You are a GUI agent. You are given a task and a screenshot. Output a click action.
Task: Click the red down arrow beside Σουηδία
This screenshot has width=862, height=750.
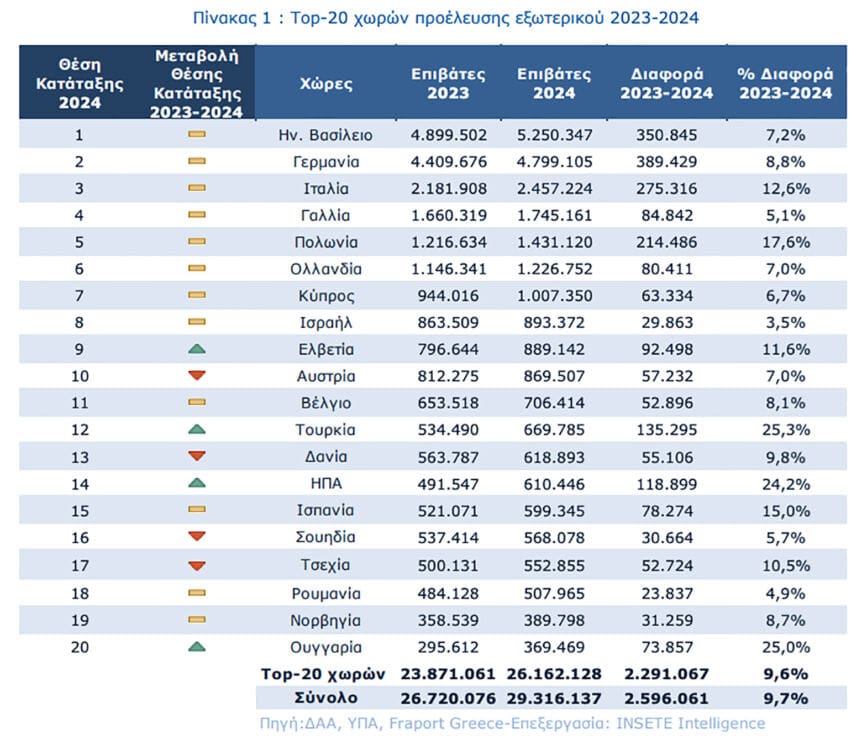[x=197, y=536]
